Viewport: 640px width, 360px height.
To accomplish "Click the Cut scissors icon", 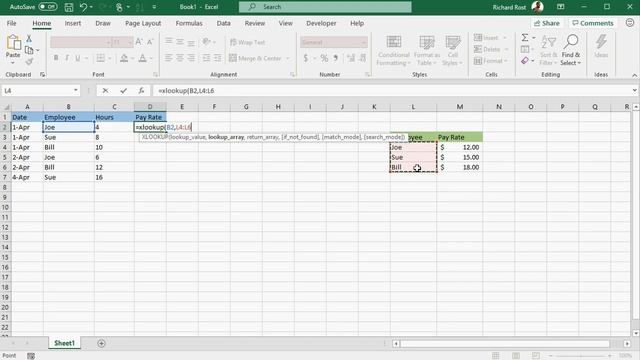I will pos(29,39).
